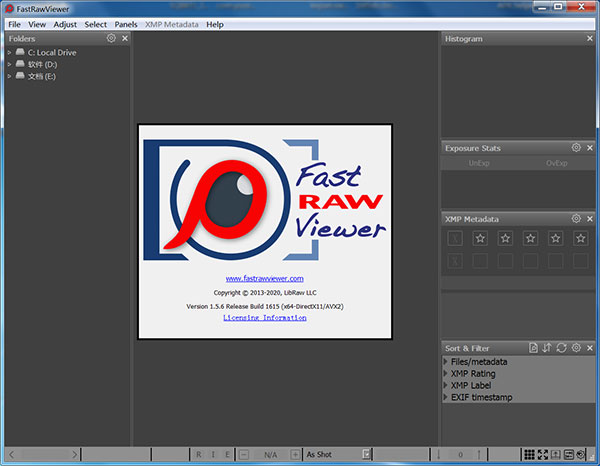This screenshot has width=600, height=466.
Task: Open XMP Metadata panel settings gear
Action: (x=576, y=219)
